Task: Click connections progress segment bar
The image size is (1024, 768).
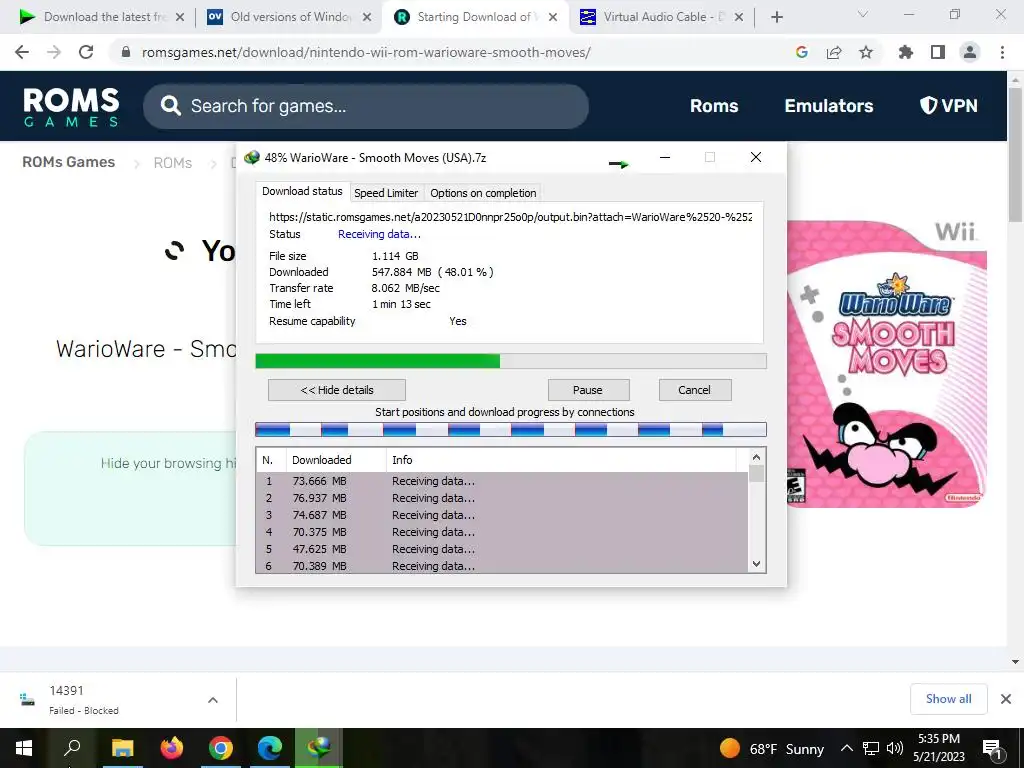Action: 511,430
